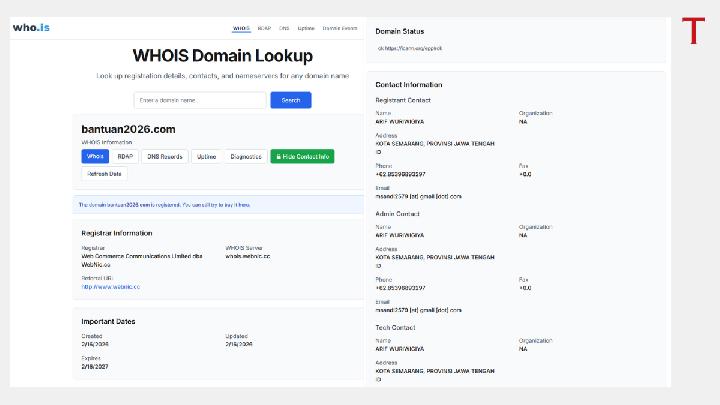Open the Diagnostics tab

tap(245, 156)
